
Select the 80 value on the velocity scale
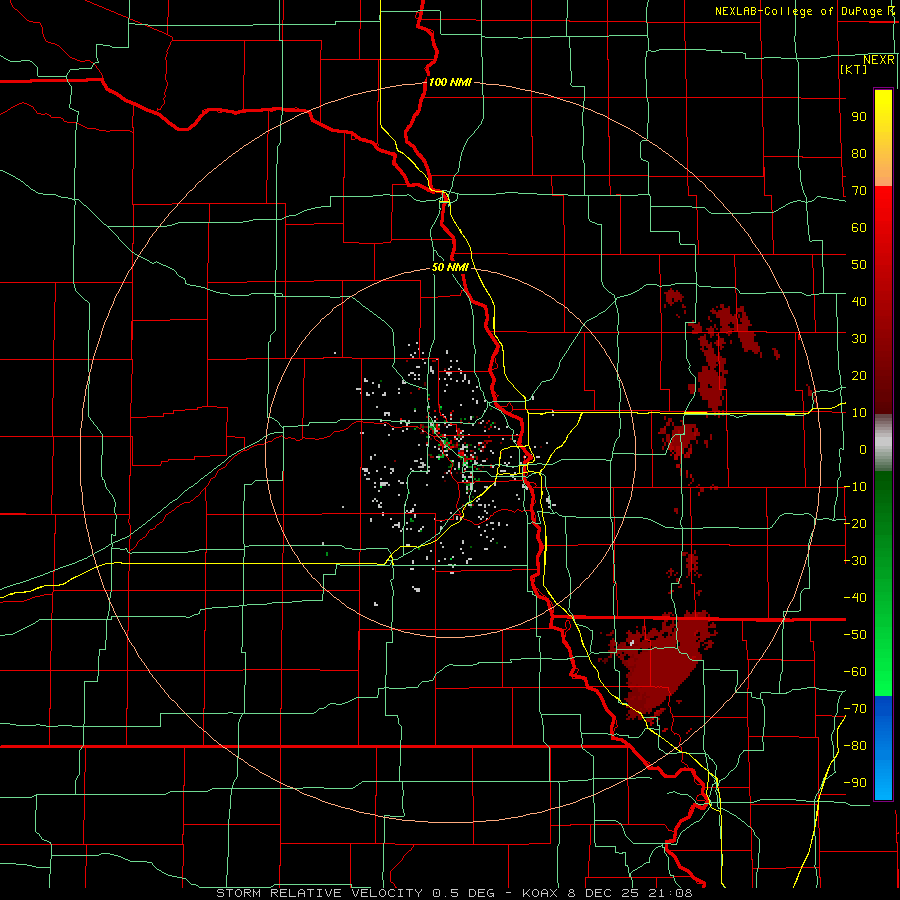click(859, 153)
